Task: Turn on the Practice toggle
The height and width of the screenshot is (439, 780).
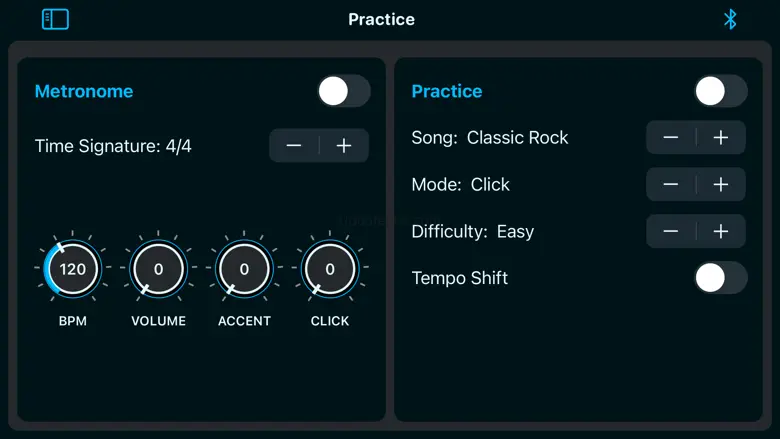Action: point(720,91)
